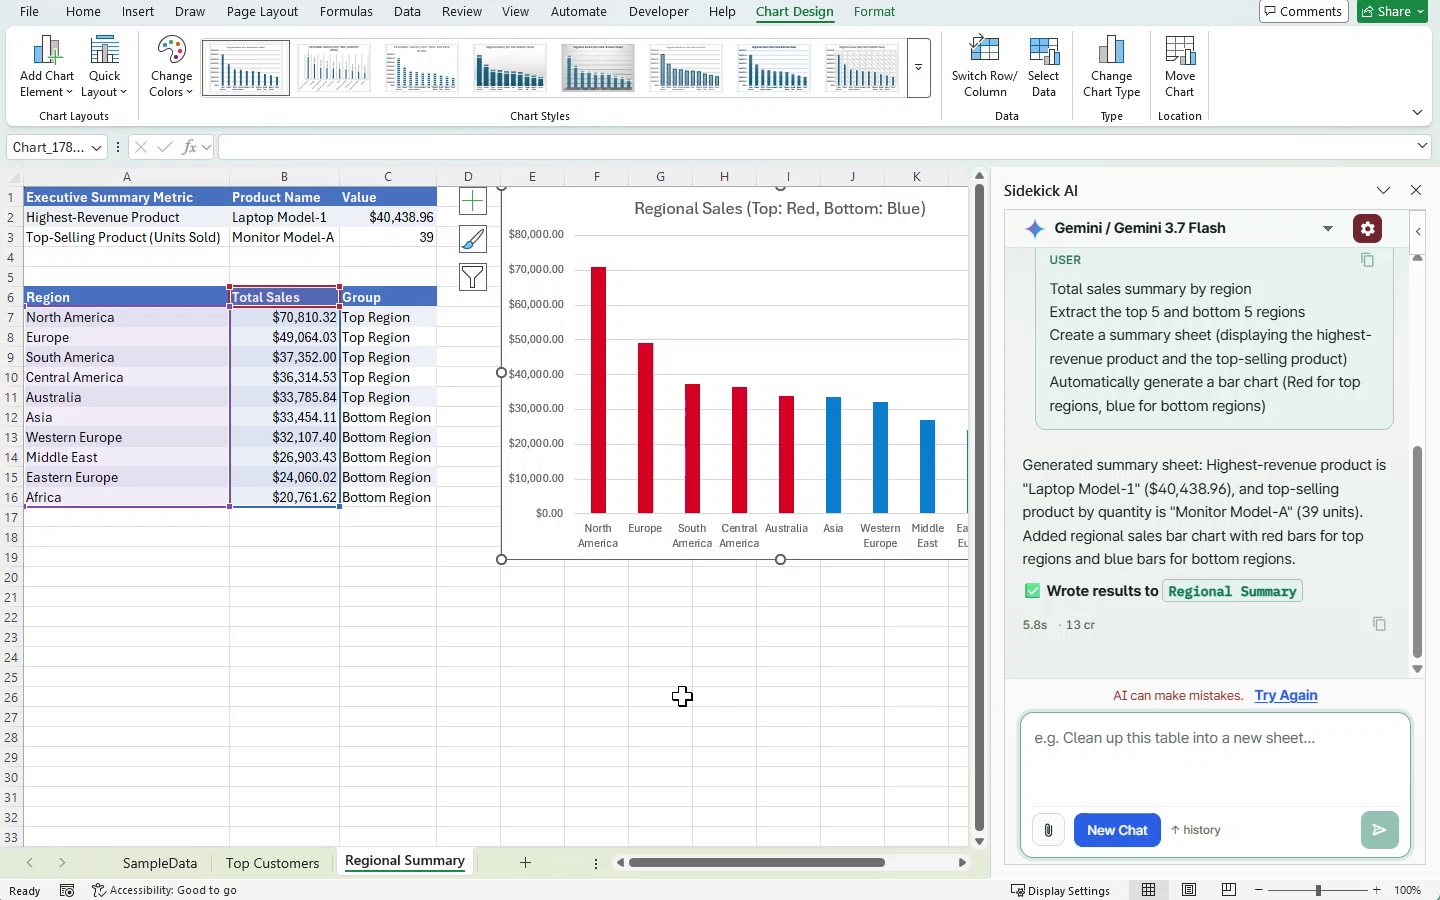Viewport: 1440px width, 900px height.
Task: Select the Total Sales header cell
Action: tap(284, 297)
